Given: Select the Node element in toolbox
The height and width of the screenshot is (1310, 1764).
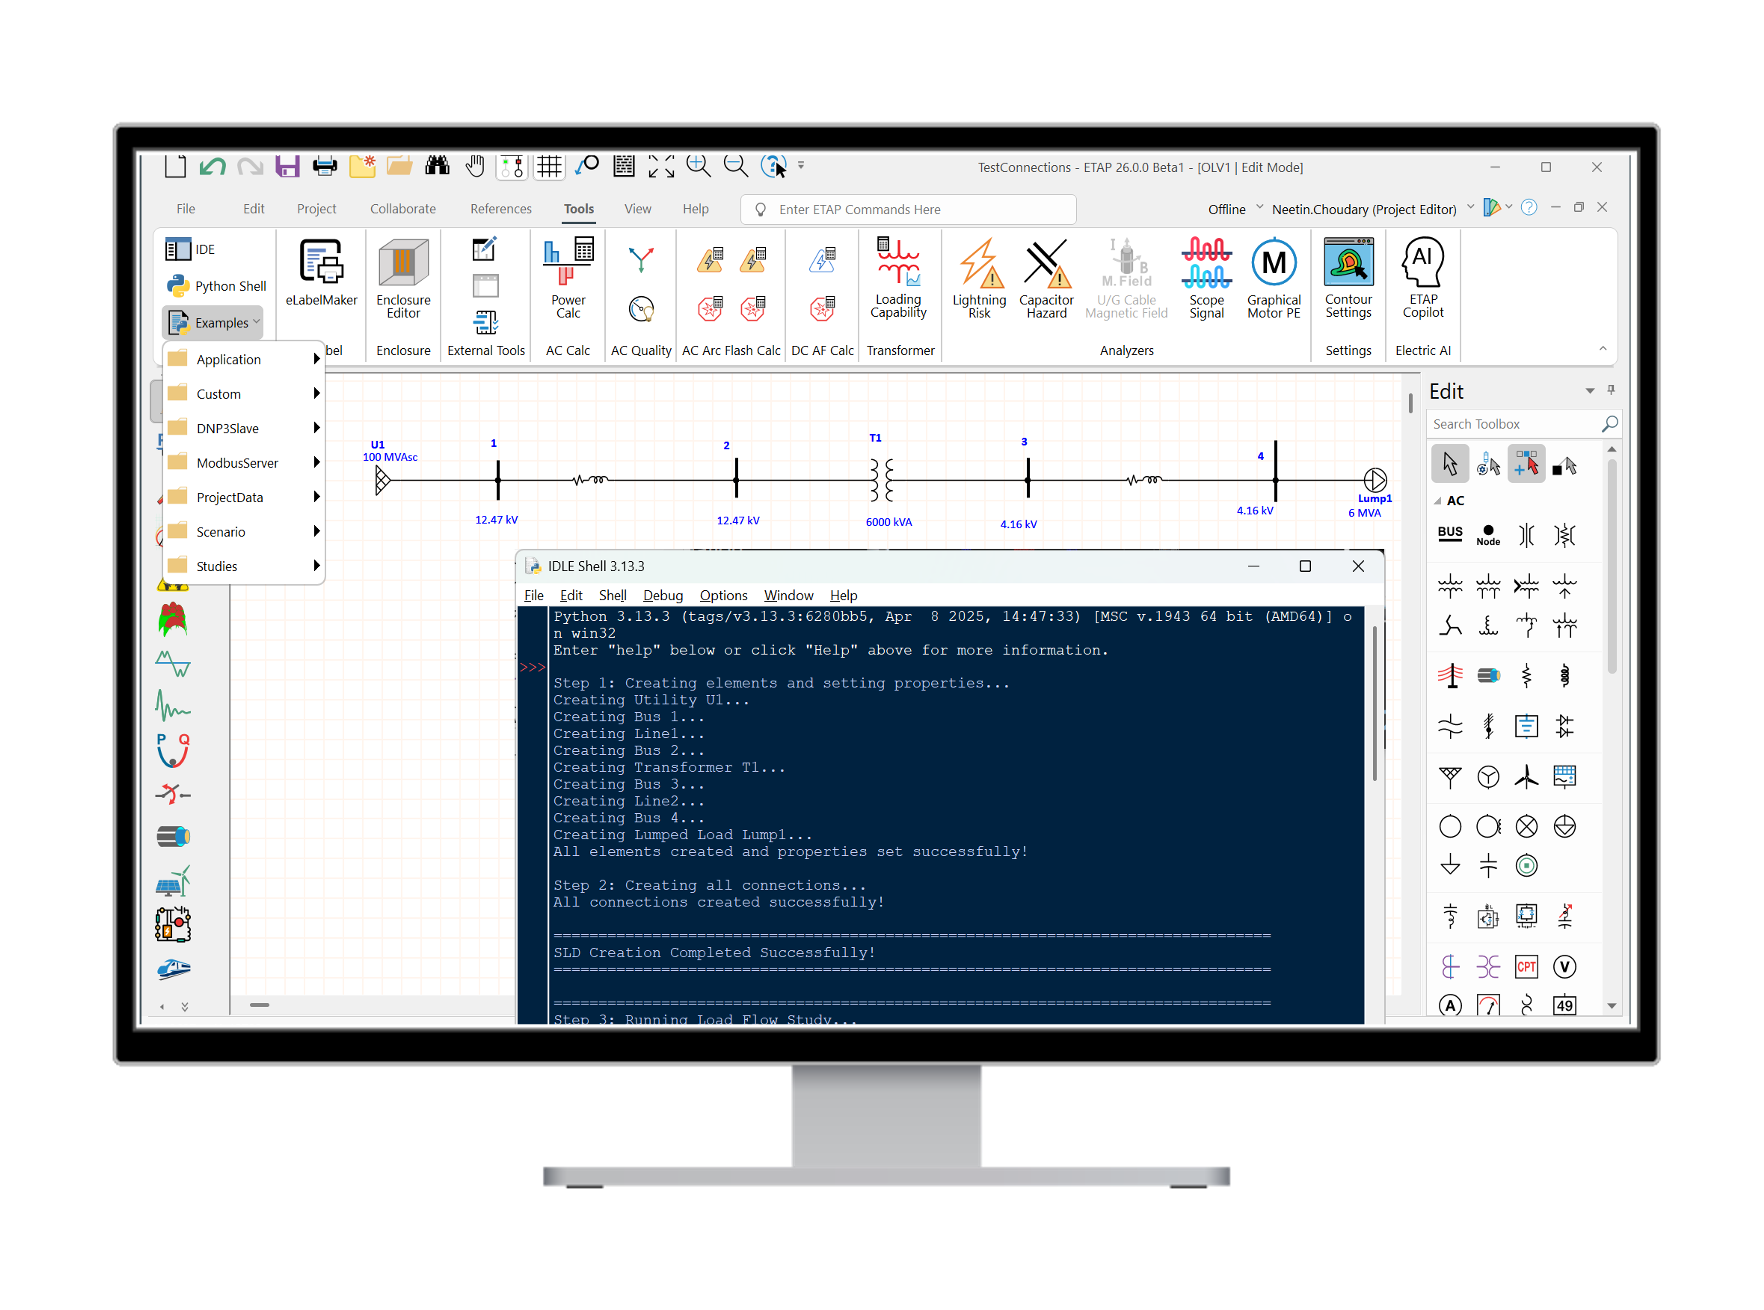Looking at the screenshot, I should tap(1488, 535).
